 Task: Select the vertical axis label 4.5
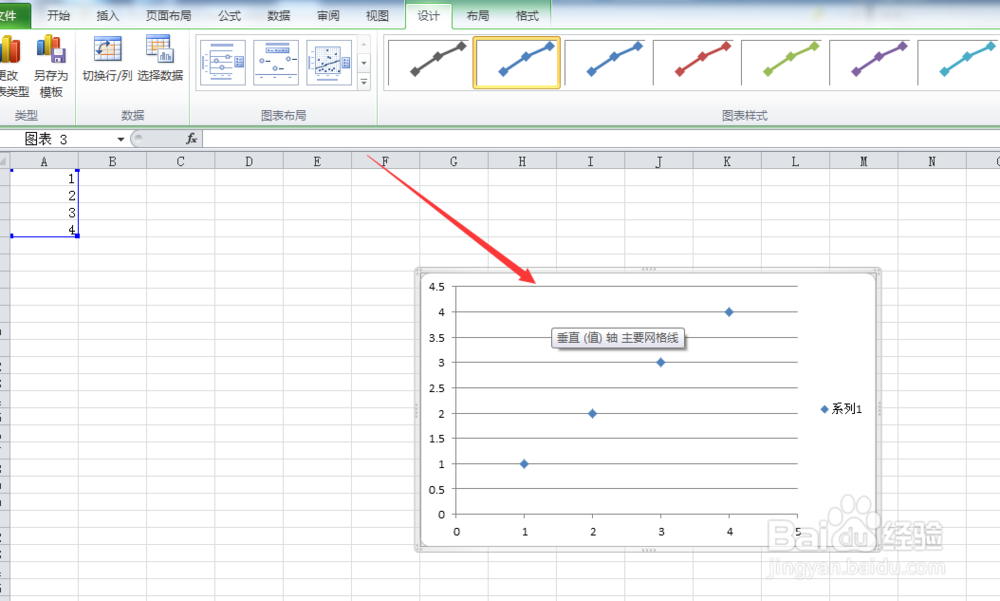[x=437, y=287]
